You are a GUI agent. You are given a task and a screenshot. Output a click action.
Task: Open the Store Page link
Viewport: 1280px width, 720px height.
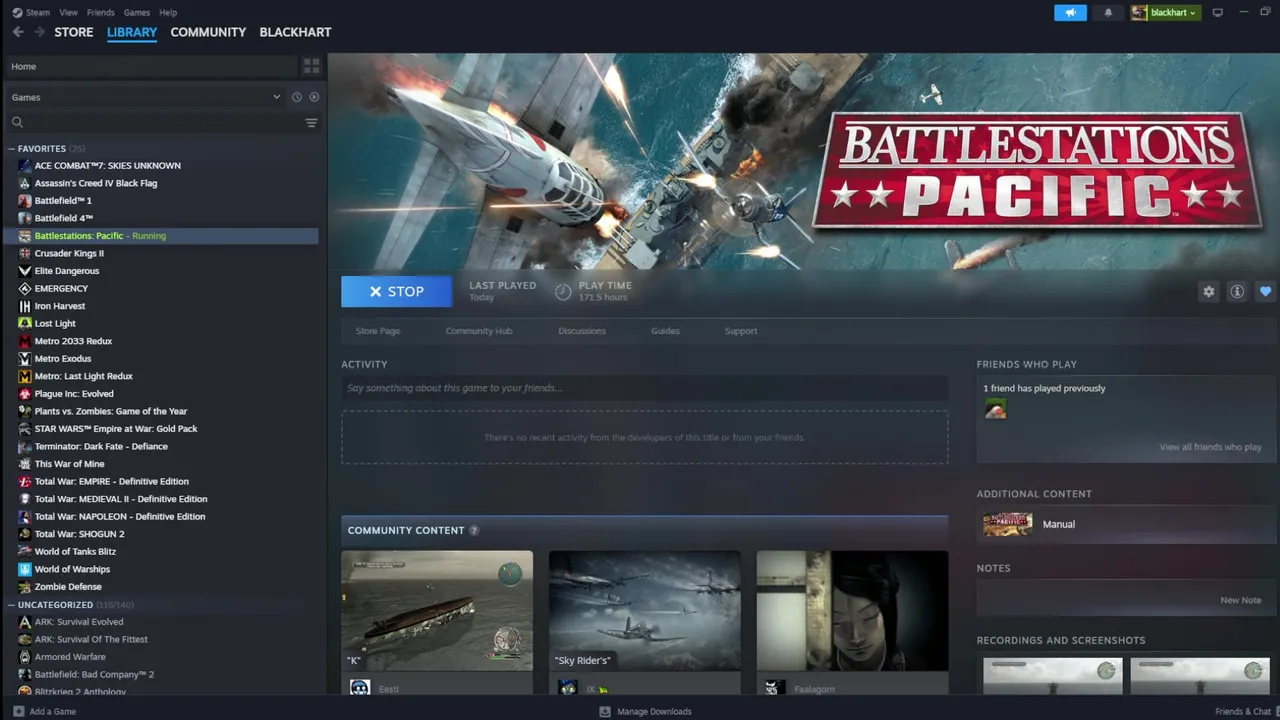click(x=378, y=331)
